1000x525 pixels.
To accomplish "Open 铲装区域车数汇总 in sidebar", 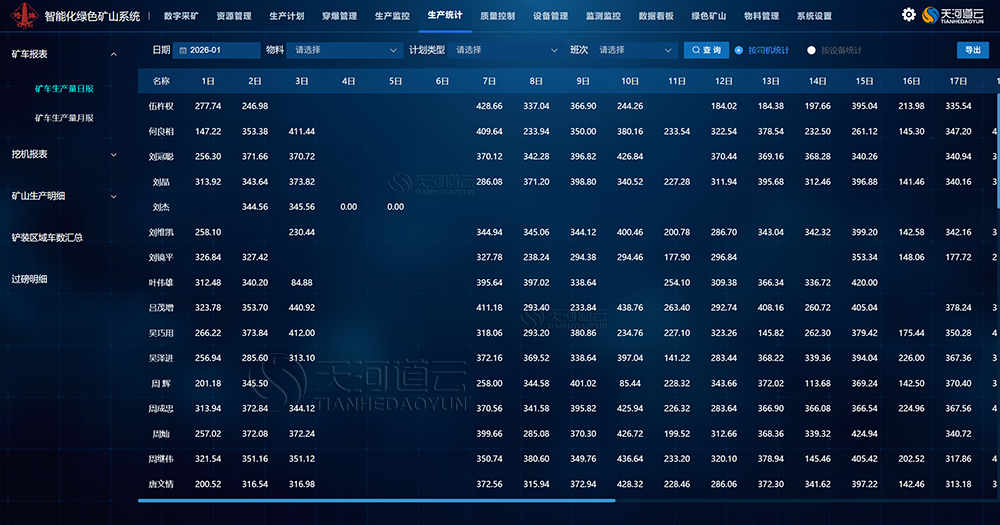I will 47,238.
